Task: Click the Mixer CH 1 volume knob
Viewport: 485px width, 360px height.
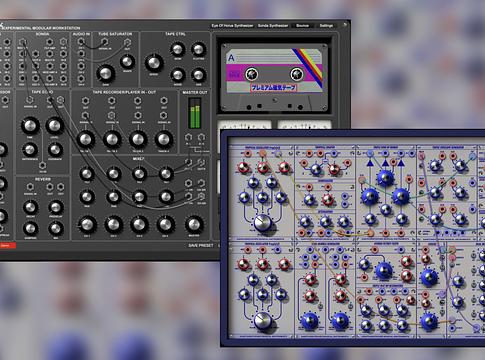Action: tap(87, 225)
